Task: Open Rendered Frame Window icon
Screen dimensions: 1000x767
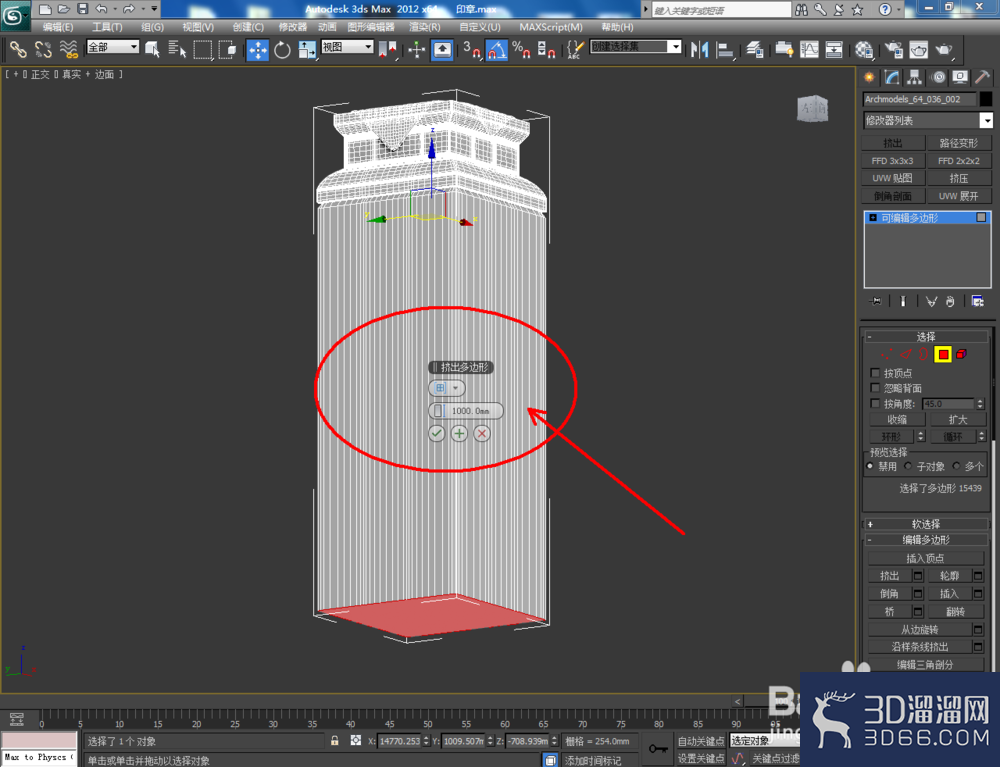Action: [918, 49]
